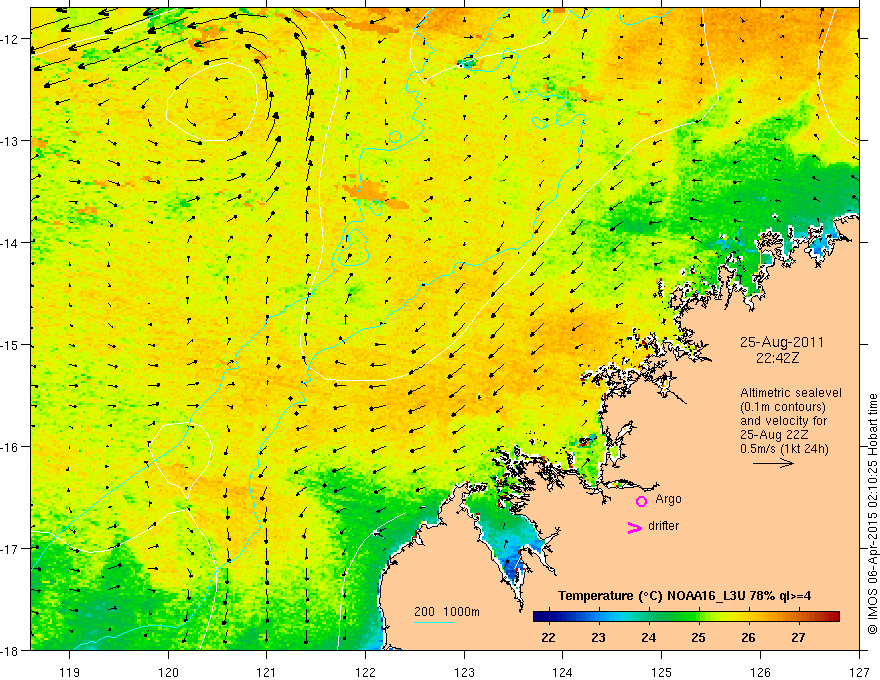Click the colorbar value 23

[598, 637]
